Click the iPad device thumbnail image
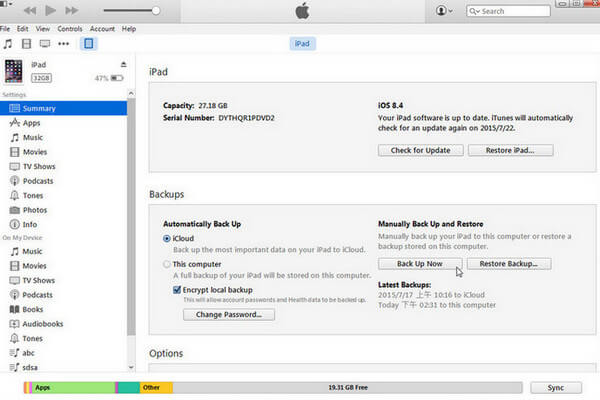 point(13,71)
